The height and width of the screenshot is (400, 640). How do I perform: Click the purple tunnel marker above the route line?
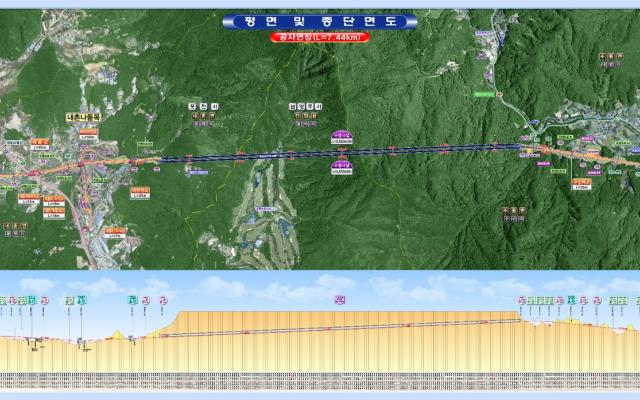point(342,141)
